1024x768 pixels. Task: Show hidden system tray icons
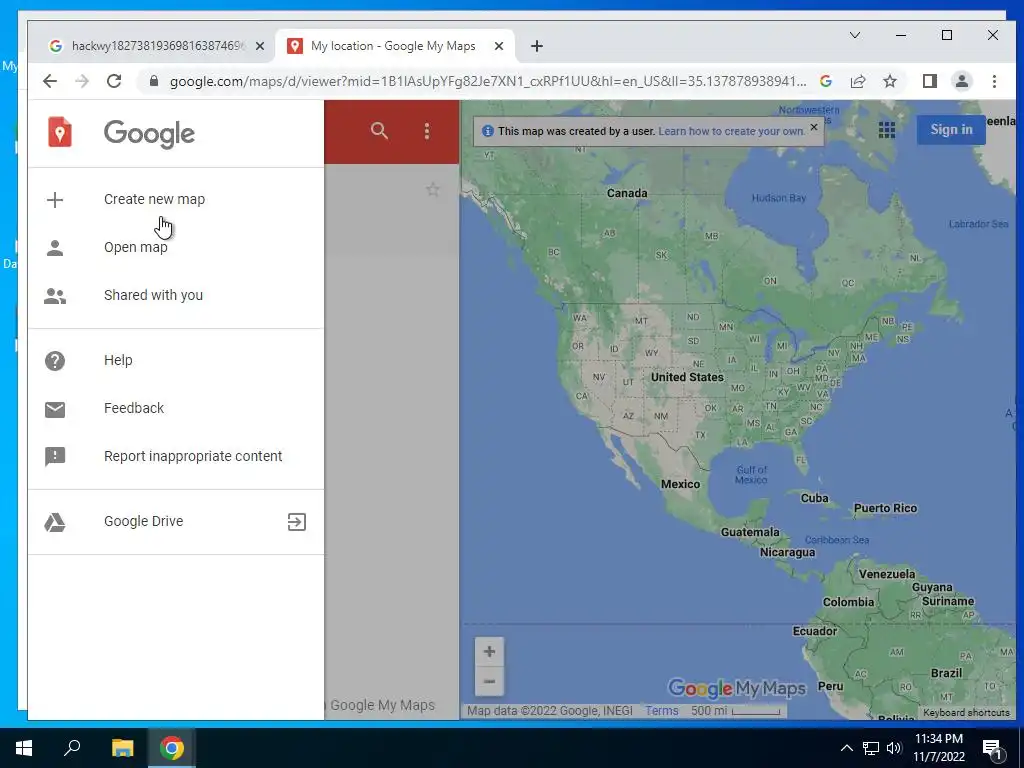(846, 748)
